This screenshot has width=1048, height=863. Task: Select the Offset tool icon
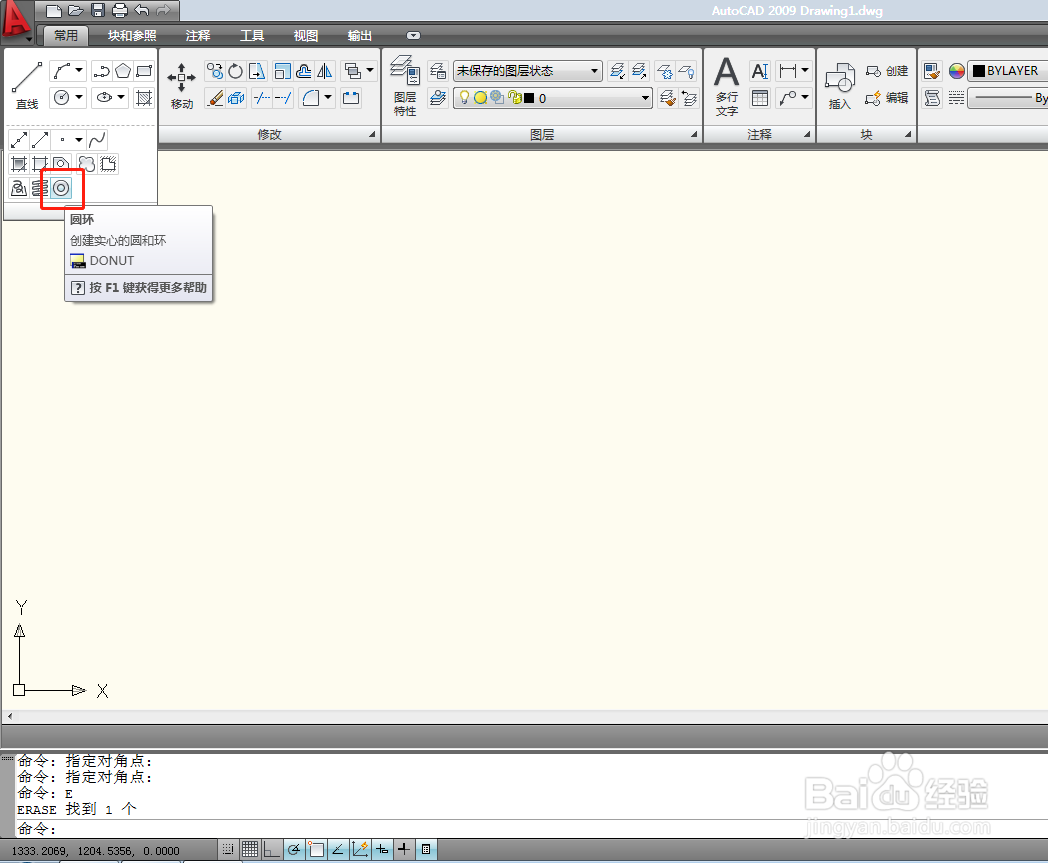303,70
